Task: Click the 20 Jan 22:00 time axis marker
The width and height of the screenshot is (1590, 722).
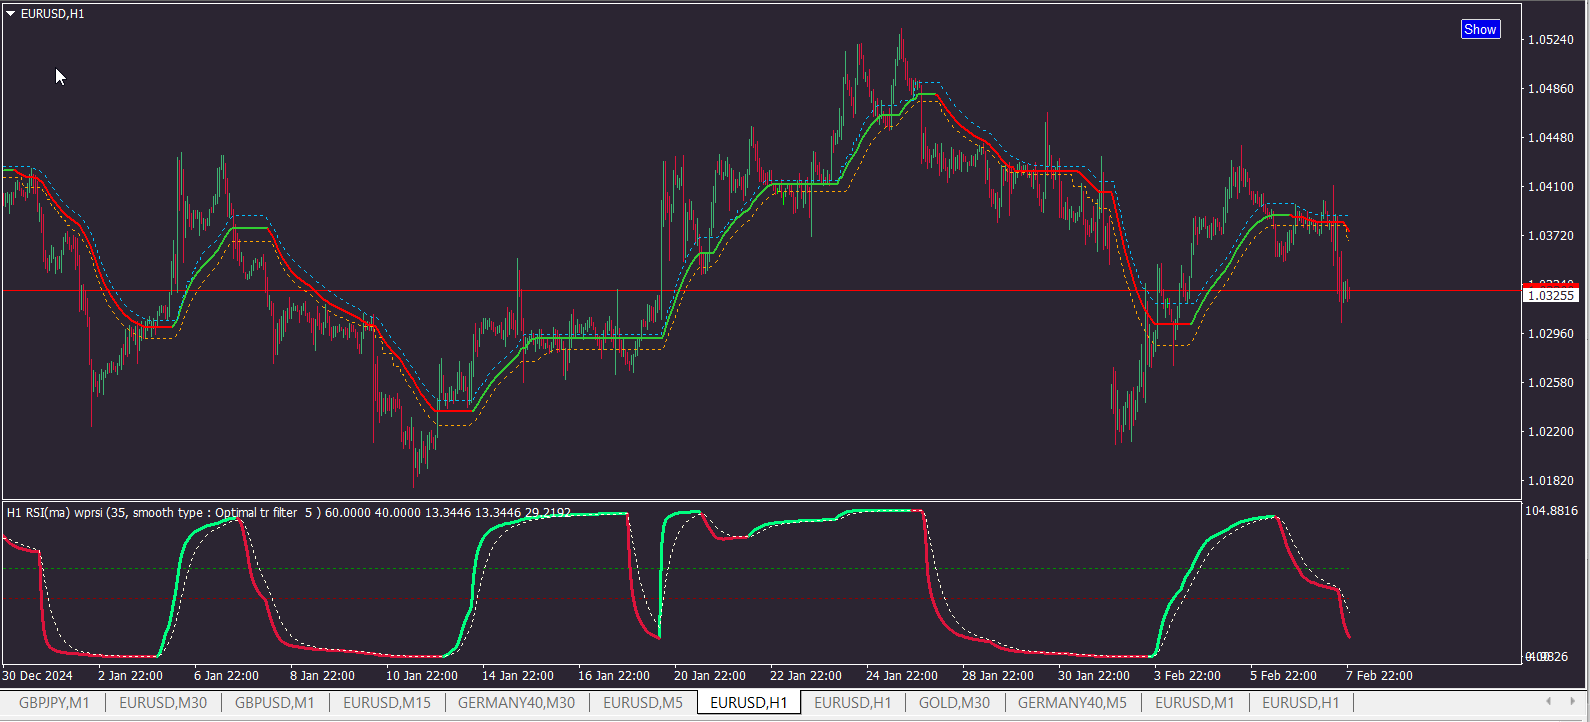Action: [710, 676]
